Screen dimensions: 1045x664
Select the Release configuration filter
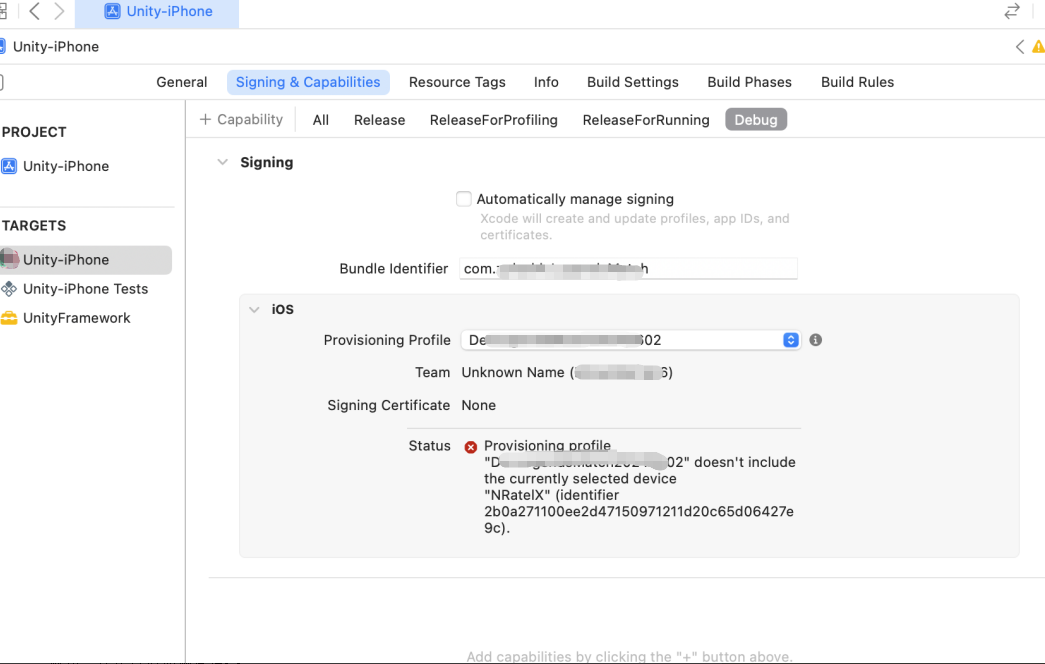379,120
